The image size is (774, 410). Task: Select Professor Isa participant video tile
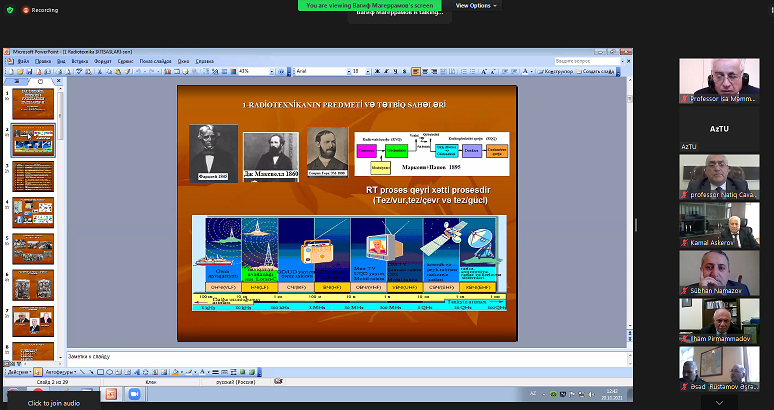point(719,81)
